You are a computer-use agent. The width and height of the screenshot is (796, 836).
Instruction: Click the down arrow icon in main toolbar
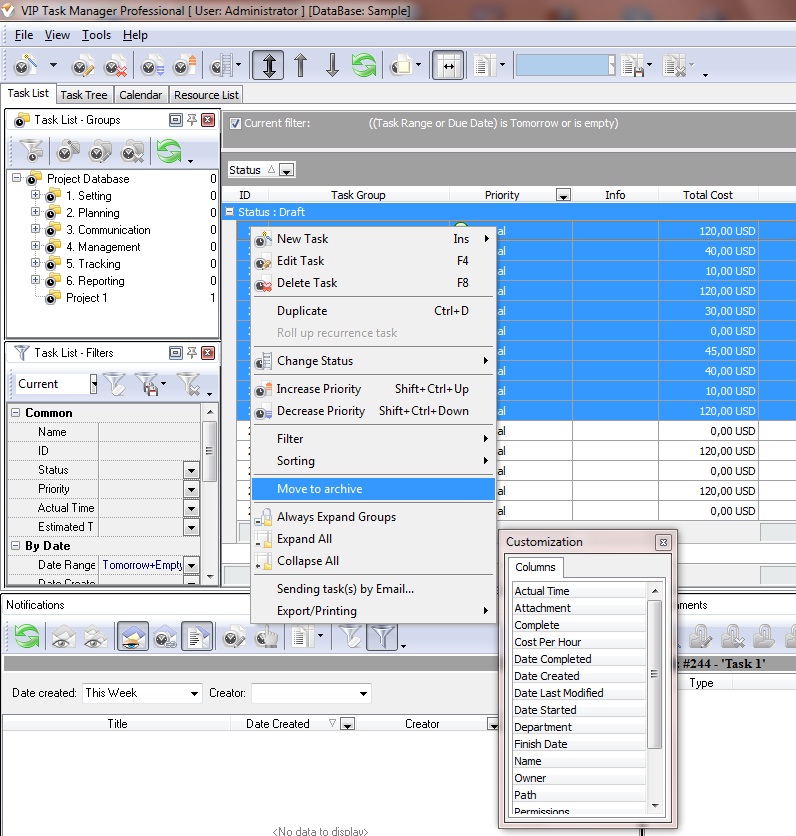[x=333, y=66]
